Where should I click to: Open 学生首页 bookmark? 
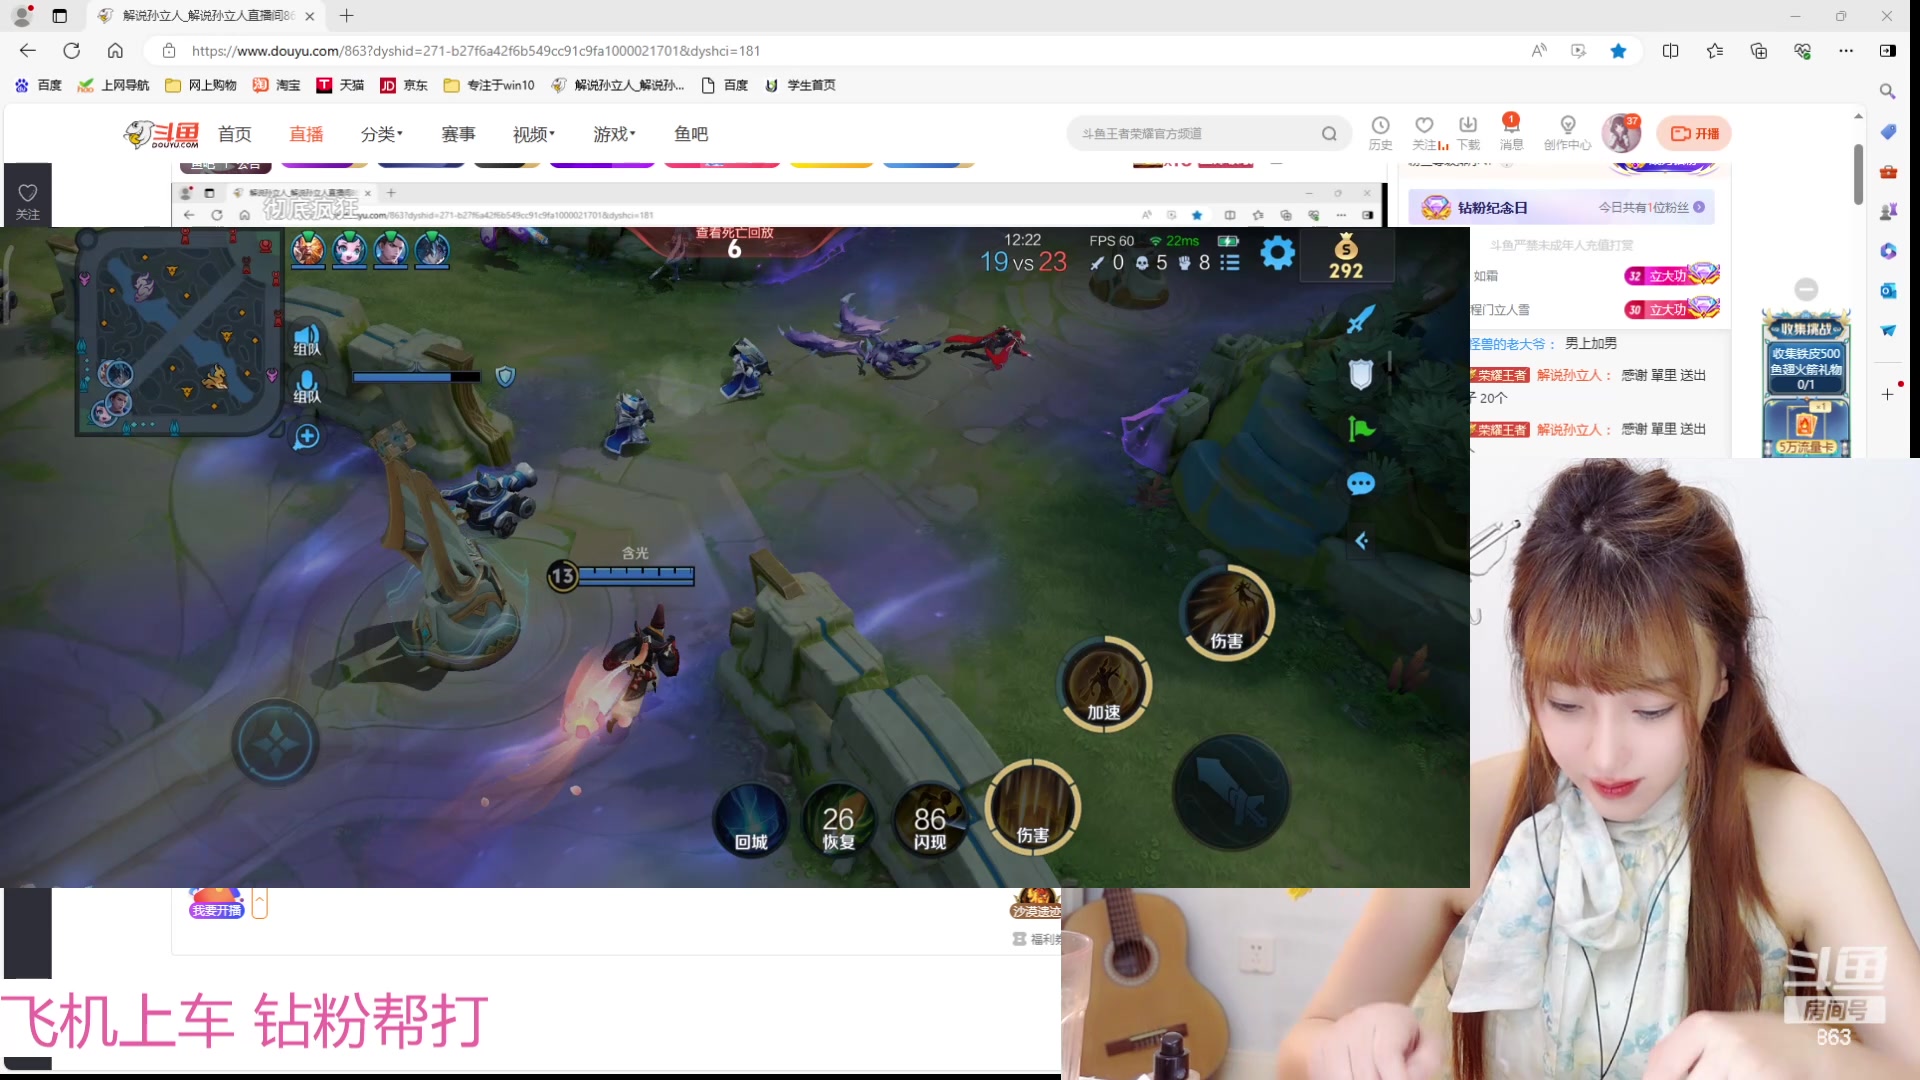point(800,85)
